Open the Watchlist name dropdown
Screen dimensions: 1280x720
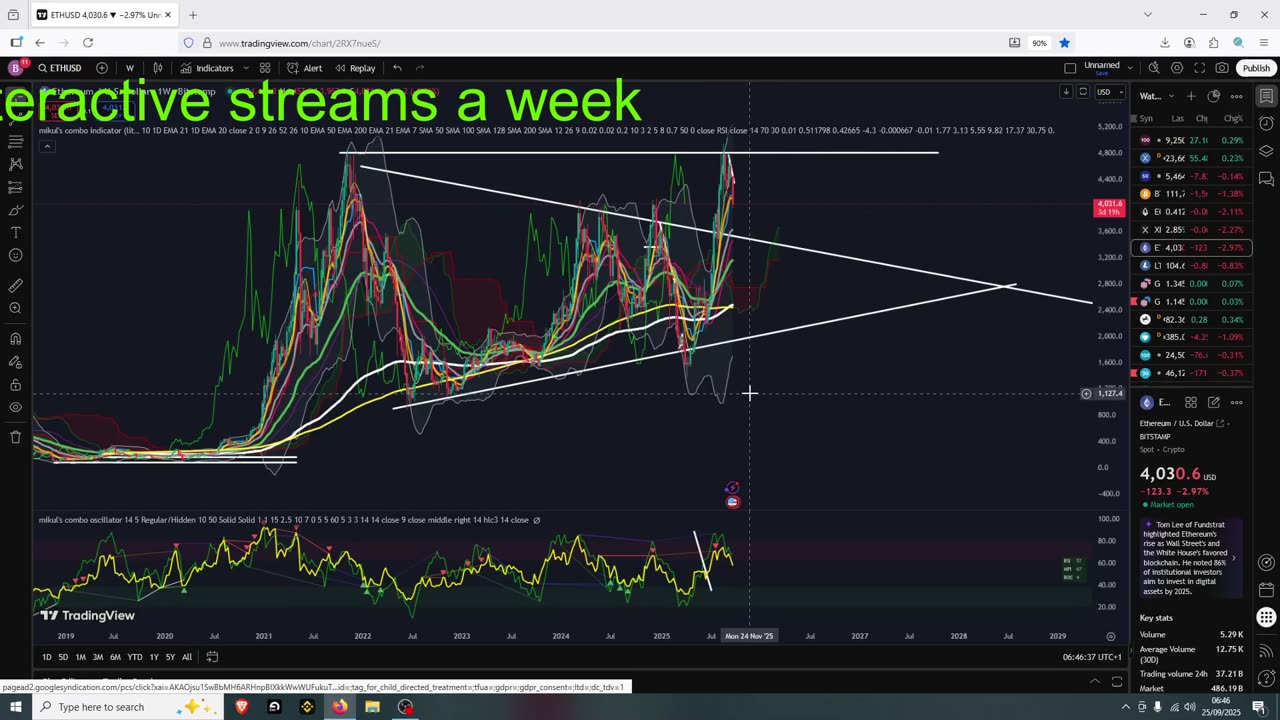click(x=1155, y=96)
